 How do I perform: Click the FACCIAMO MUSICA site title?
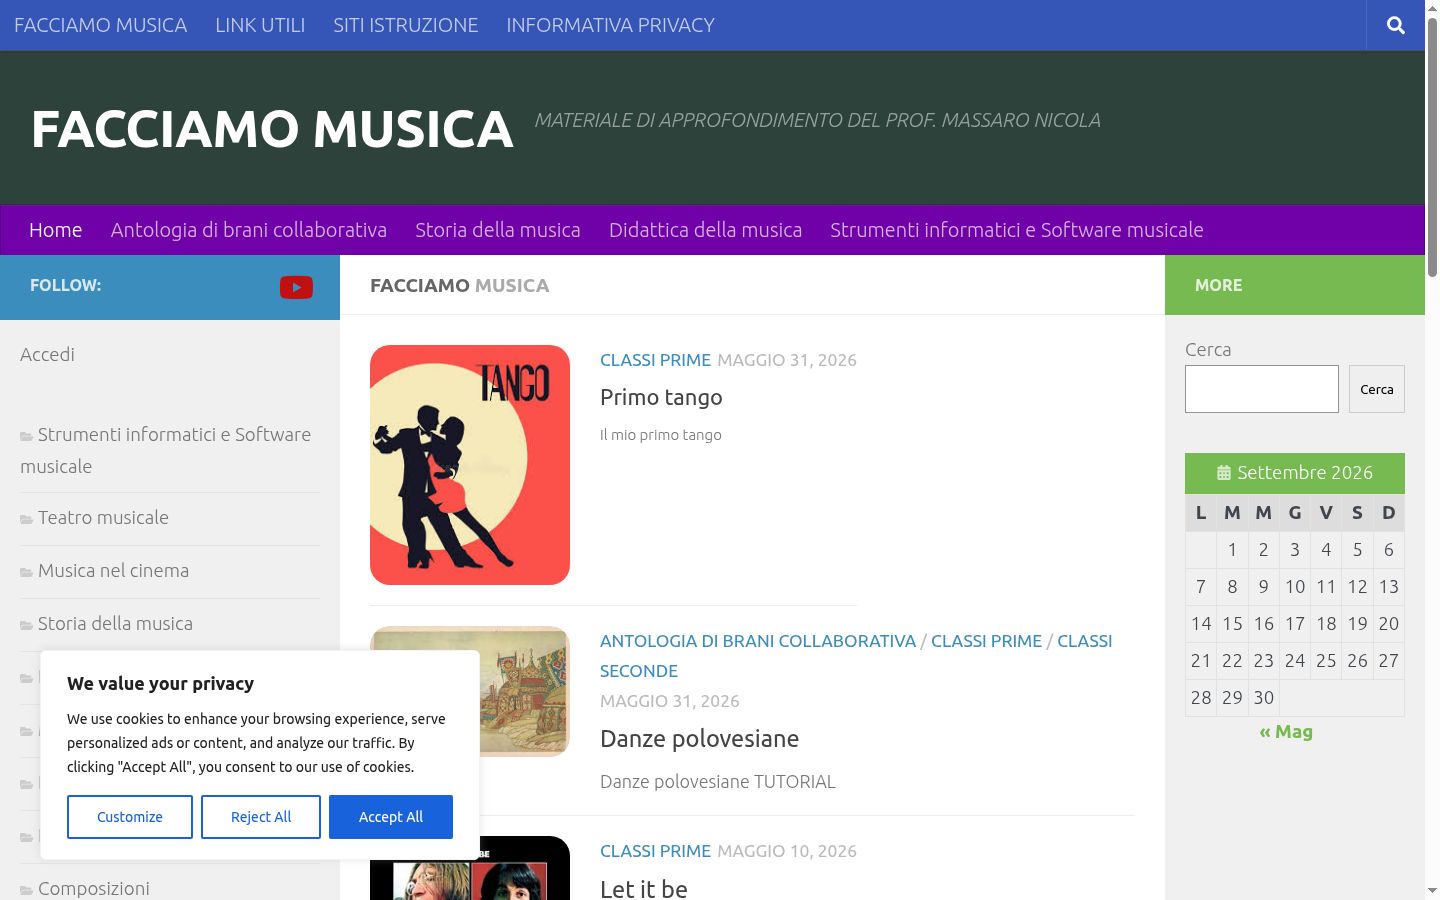click(x=272, y=129)
